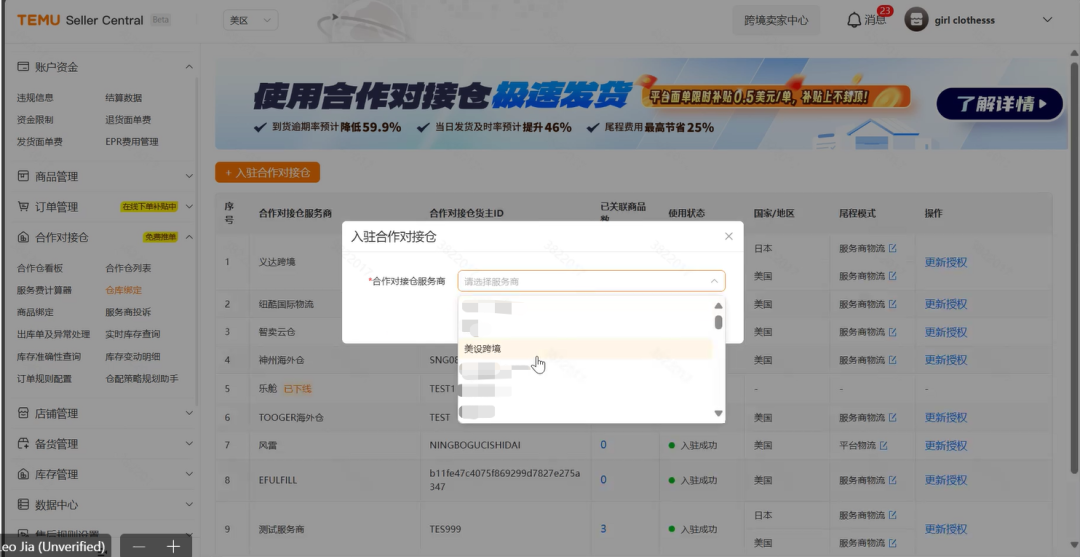Expand the 订单管理 section chevron

tap(189, 207)
